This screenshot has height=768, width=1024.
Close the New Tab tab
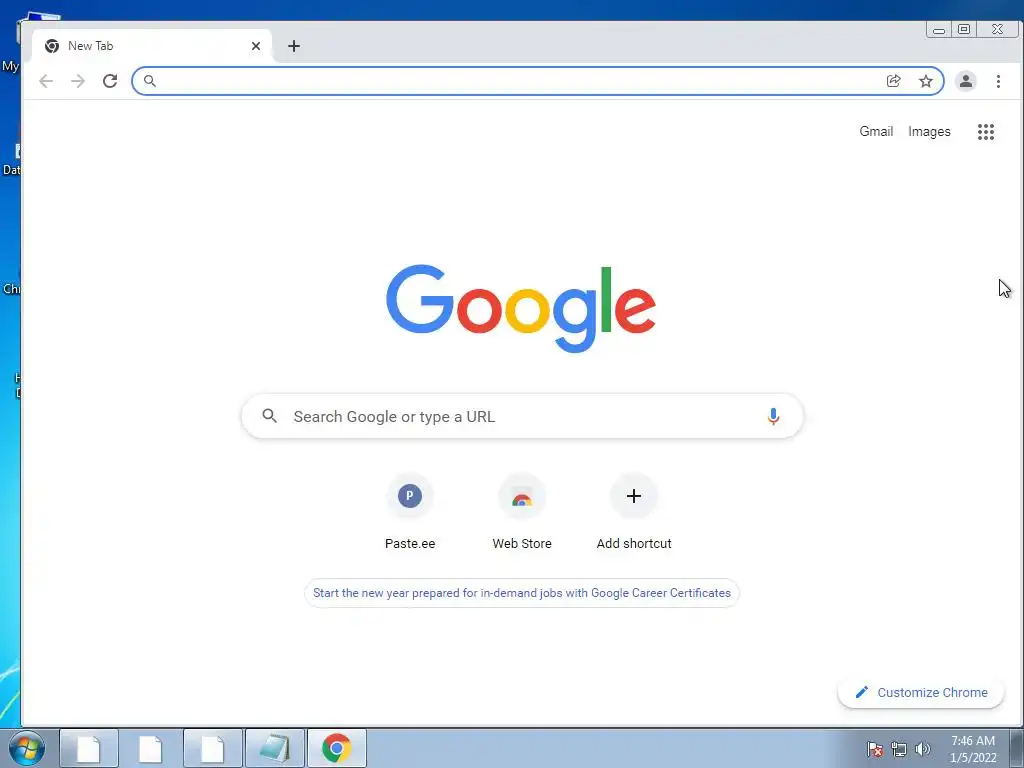click(255, 46)
